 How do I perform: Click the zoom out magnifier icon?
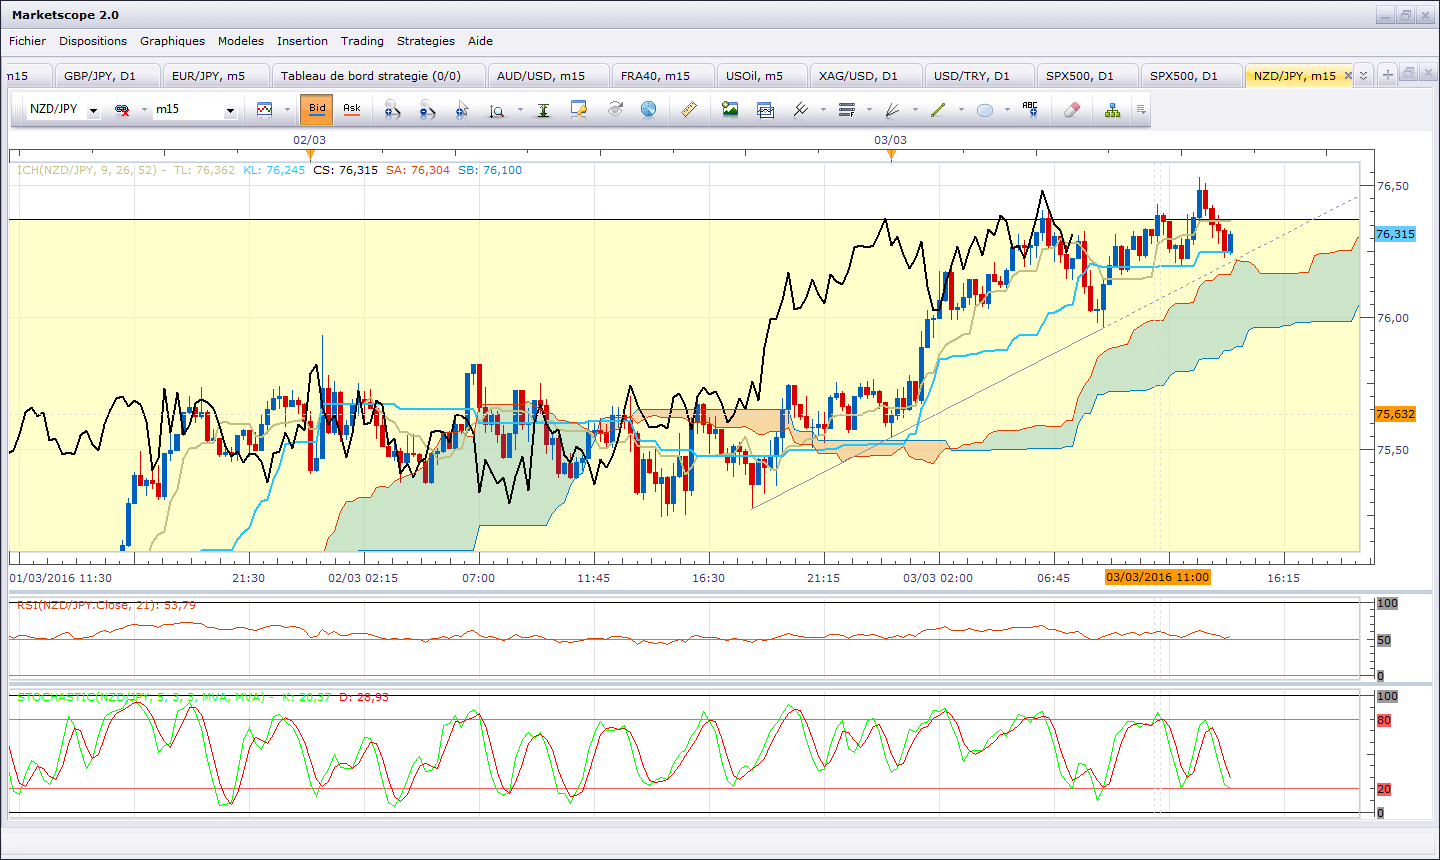point(427,110)
